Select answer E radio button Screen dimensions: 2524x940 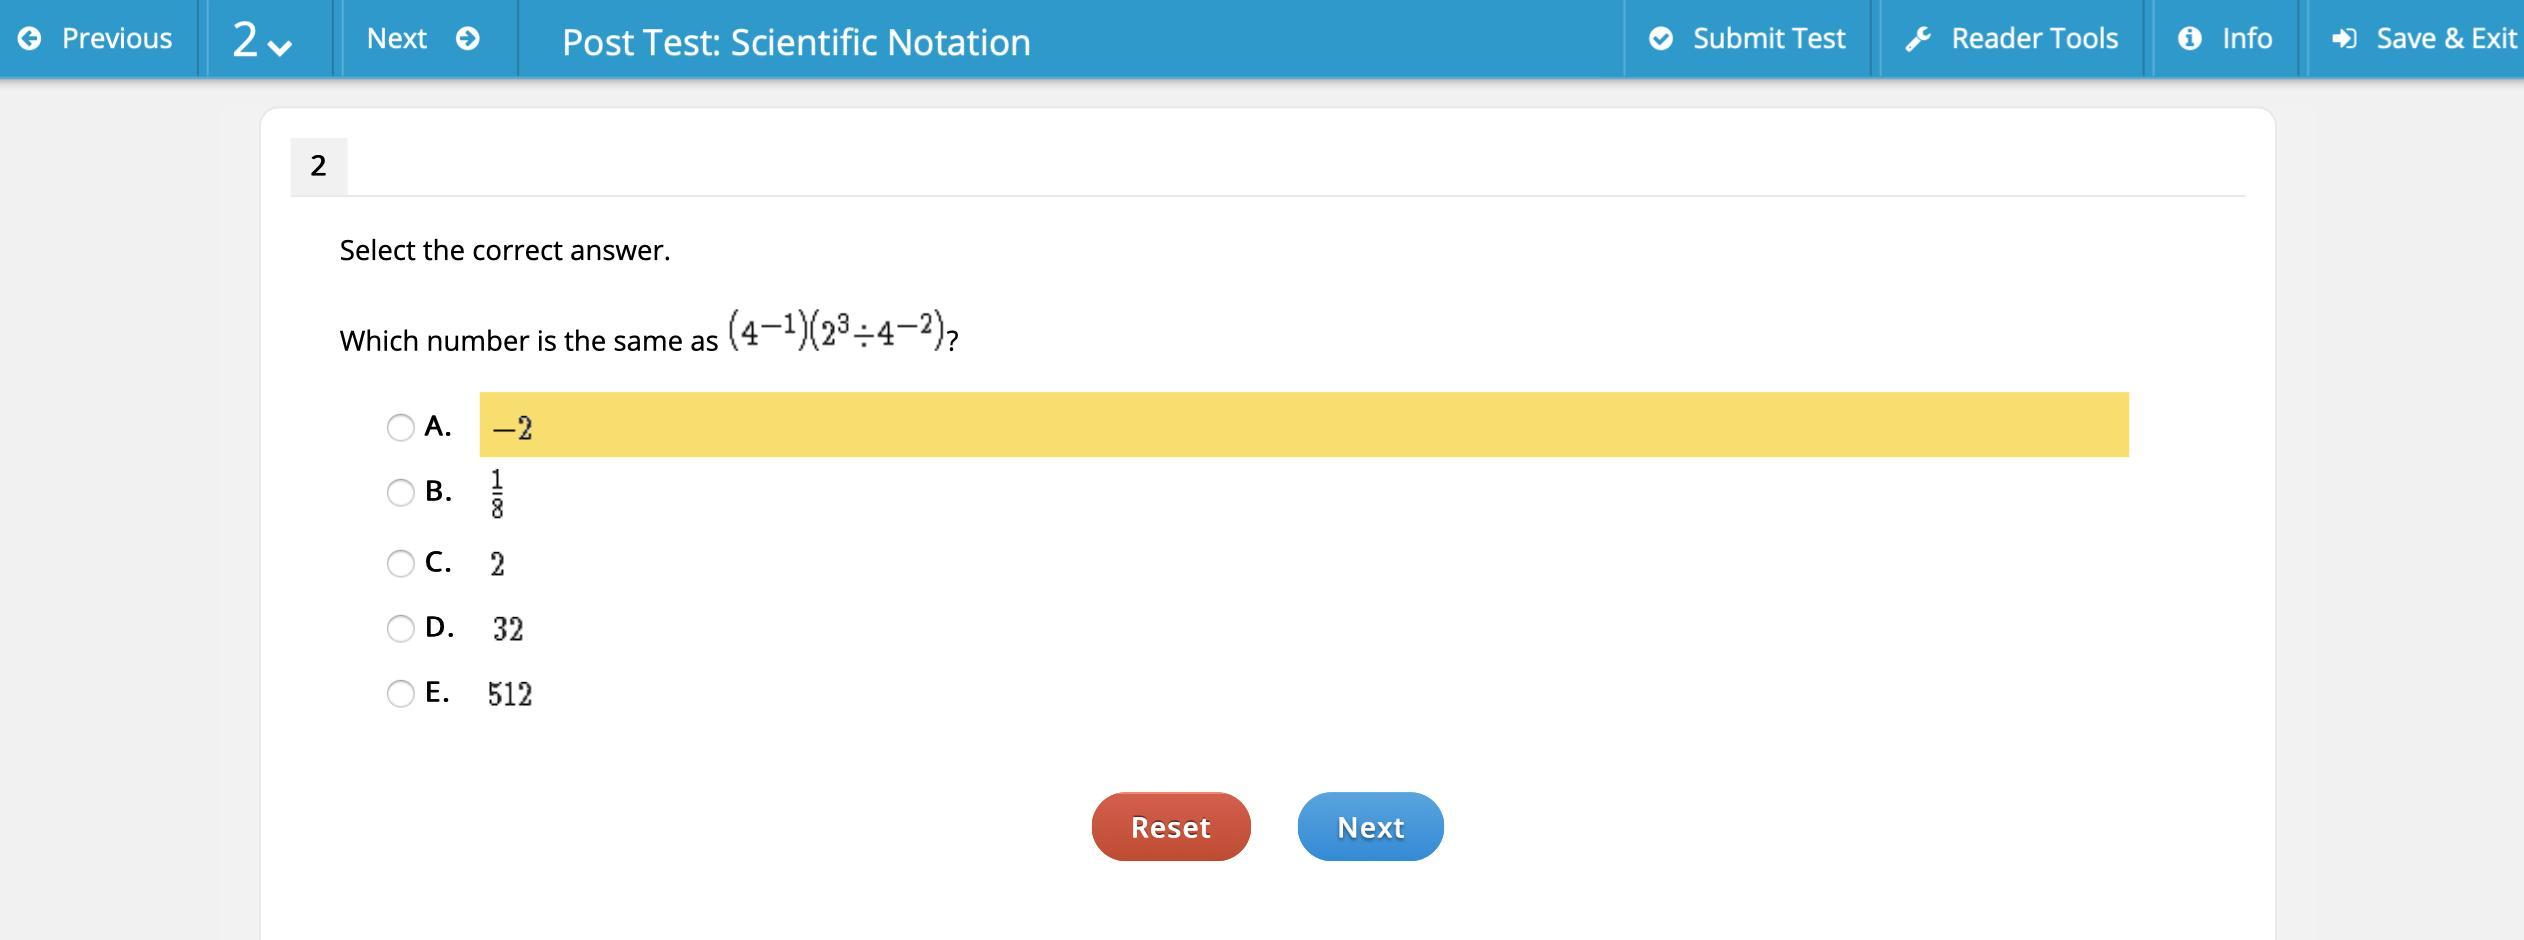click(400, 693)
